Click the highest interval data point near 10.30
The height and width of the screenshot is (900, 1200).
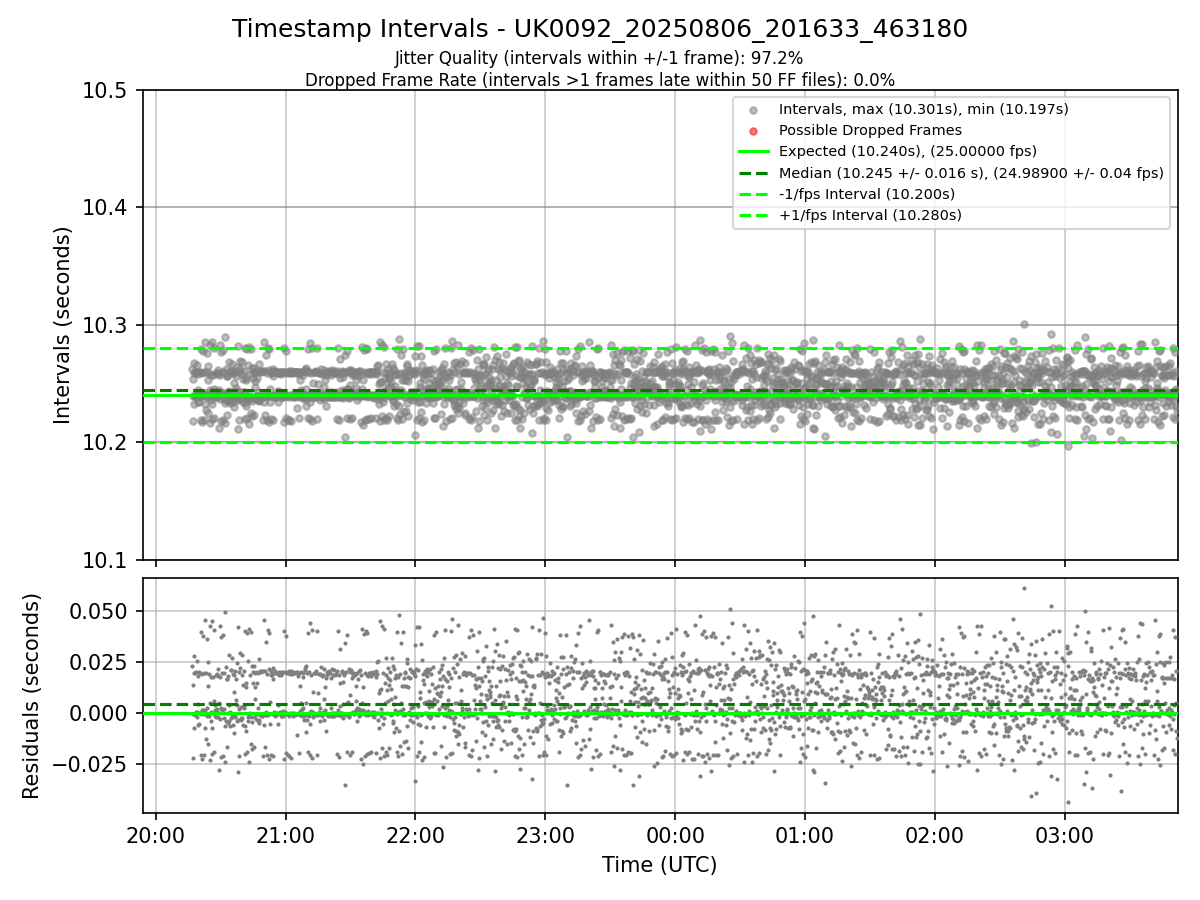tap(1024, 324)
